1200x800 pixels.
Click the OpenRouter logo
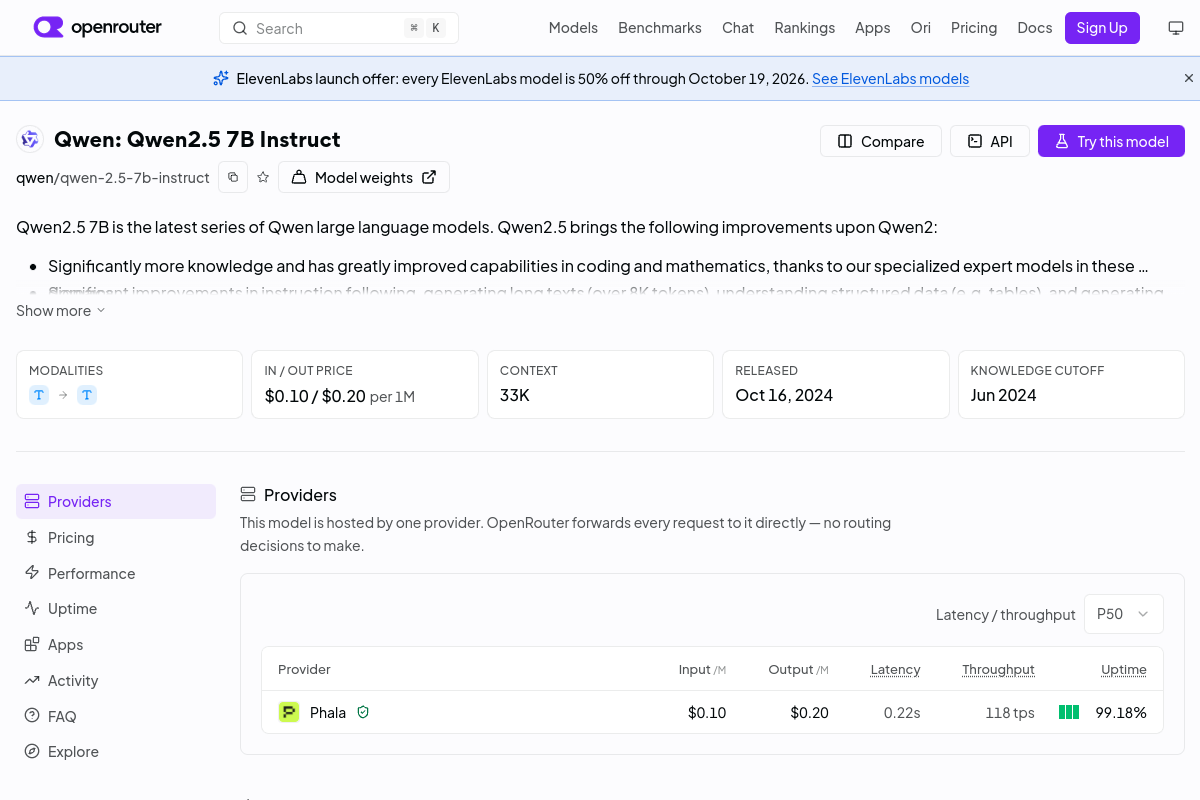tap(97, 28)
